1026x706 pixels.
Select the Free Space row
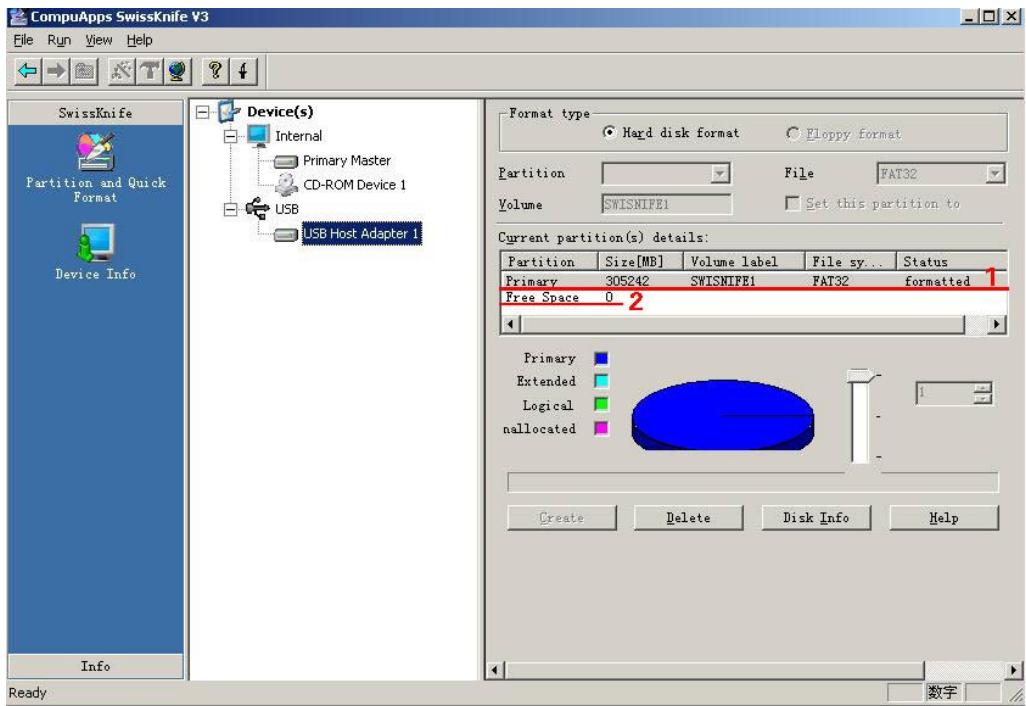[754, 297]
